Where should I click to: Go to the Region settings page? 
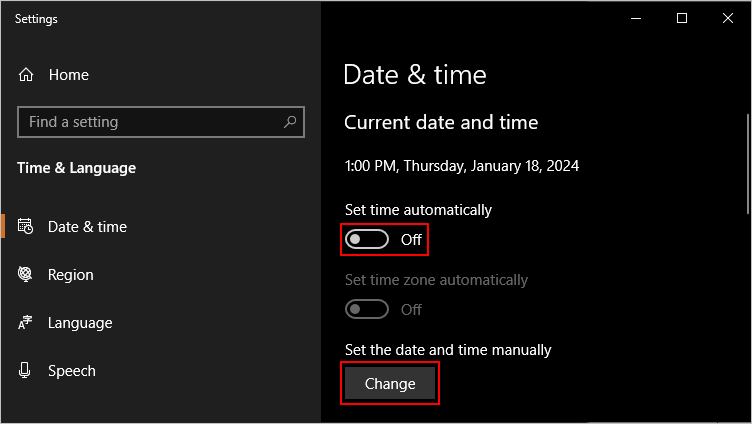click(70, 275)
